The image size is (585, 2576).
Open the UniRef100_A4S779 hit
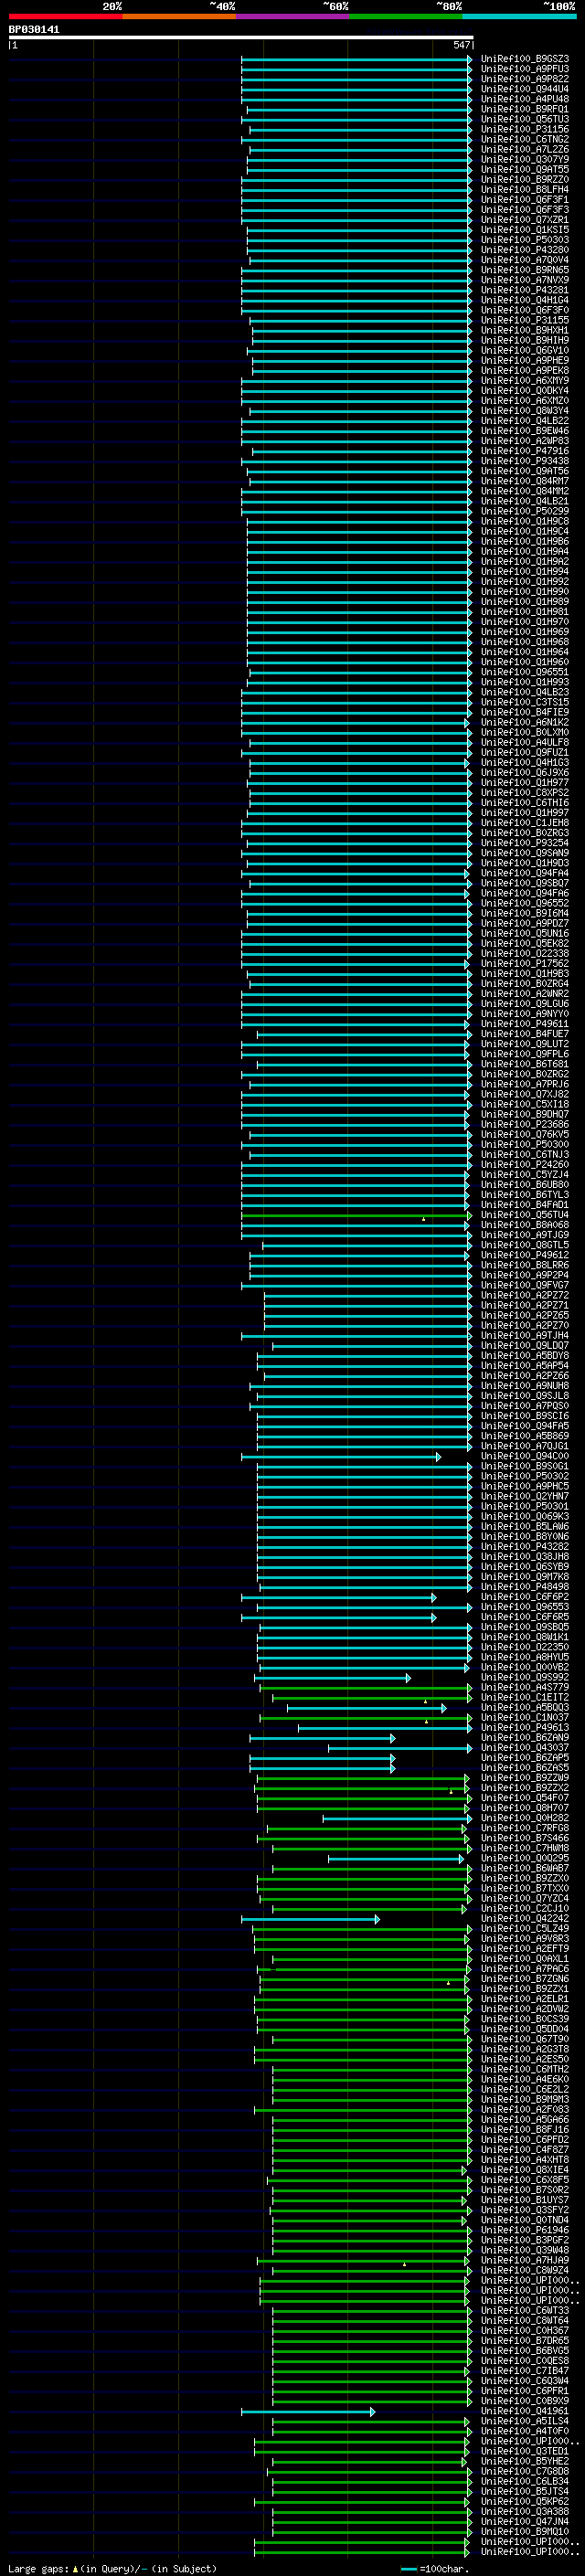(525, 1688)
